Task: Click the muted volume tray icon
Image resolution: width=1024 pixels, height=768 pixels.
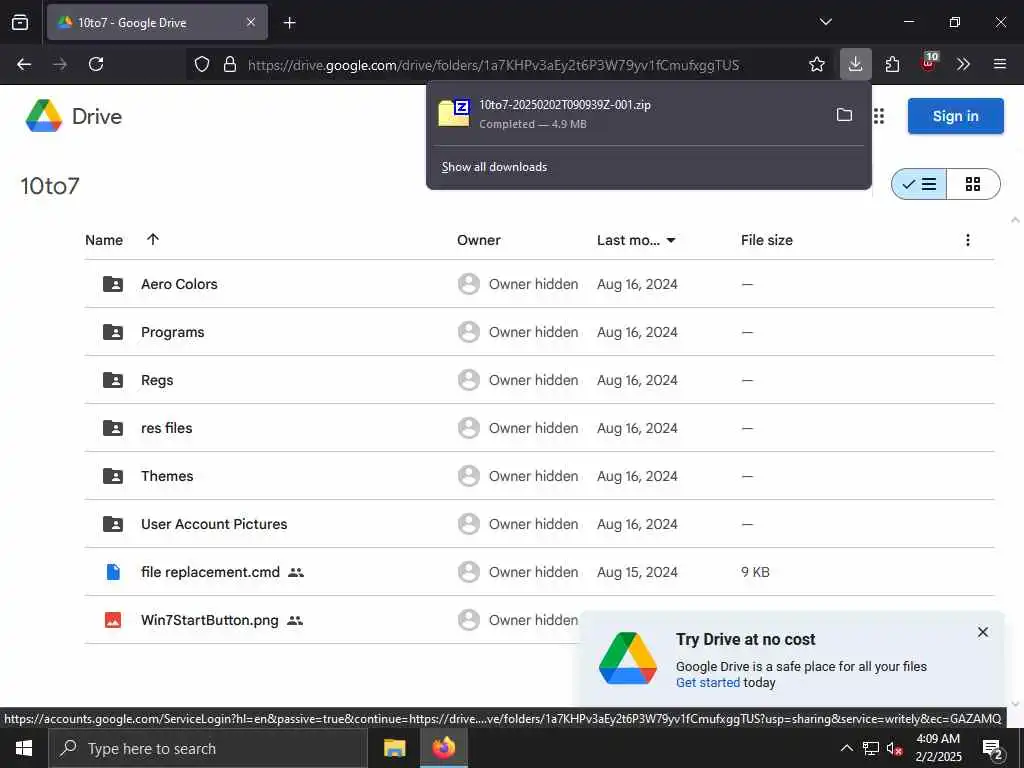Action: (x=894, y=748)
